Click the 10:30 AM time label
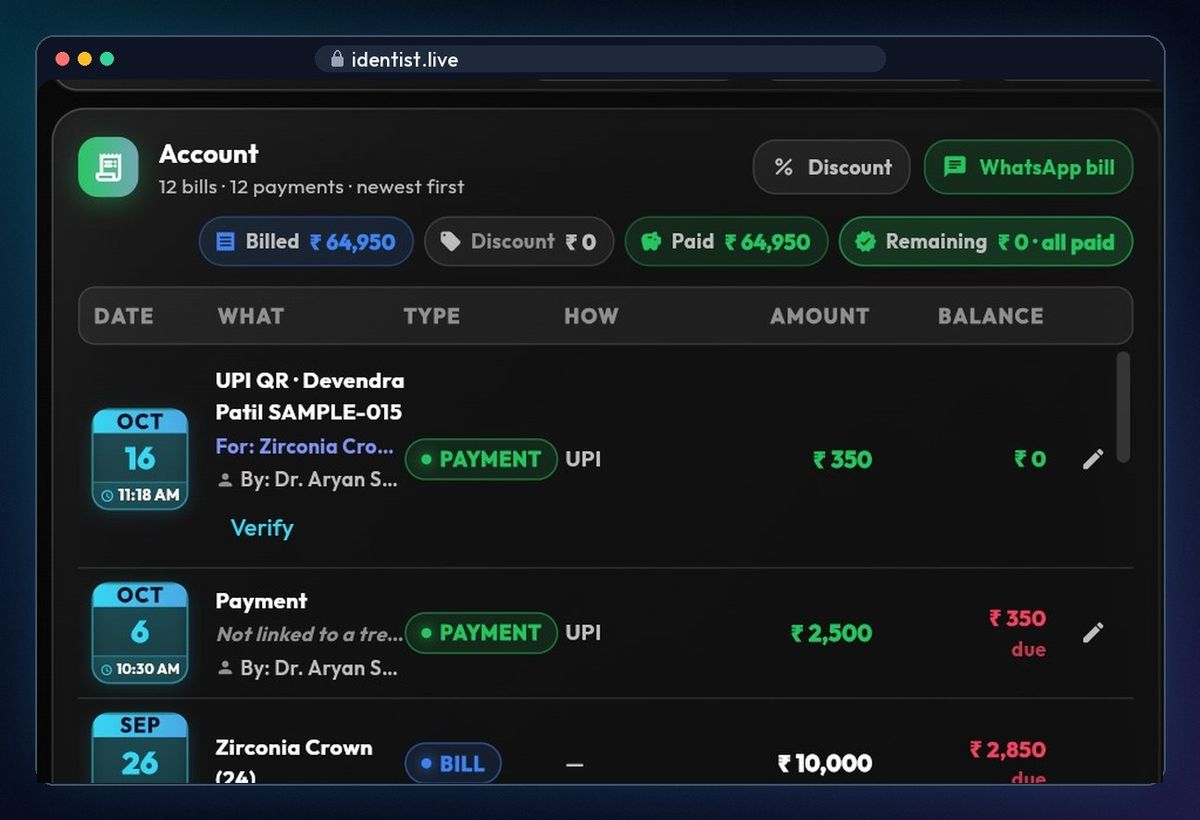Viewport: 1200px width, 820px height. pos(140,669)
